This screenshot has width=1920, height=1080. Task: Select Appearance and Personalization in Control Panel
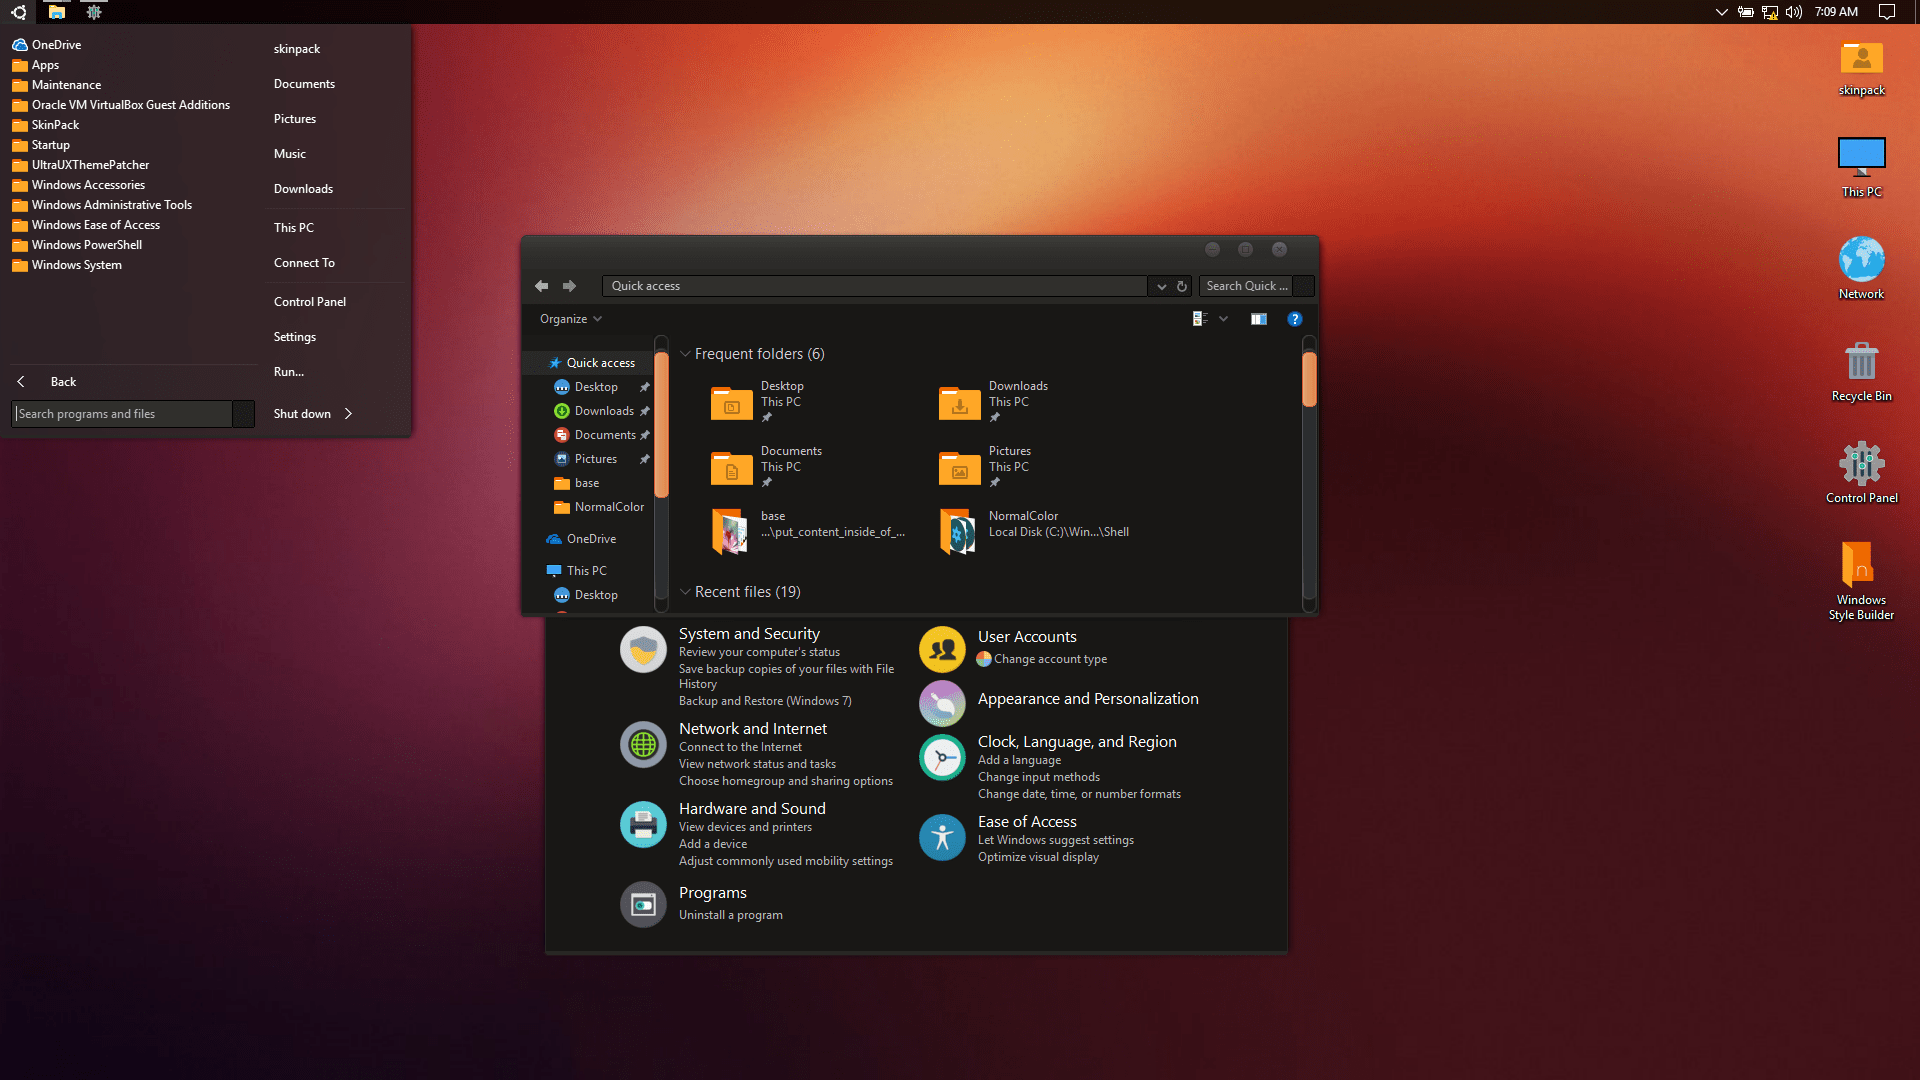[1088, 698]
